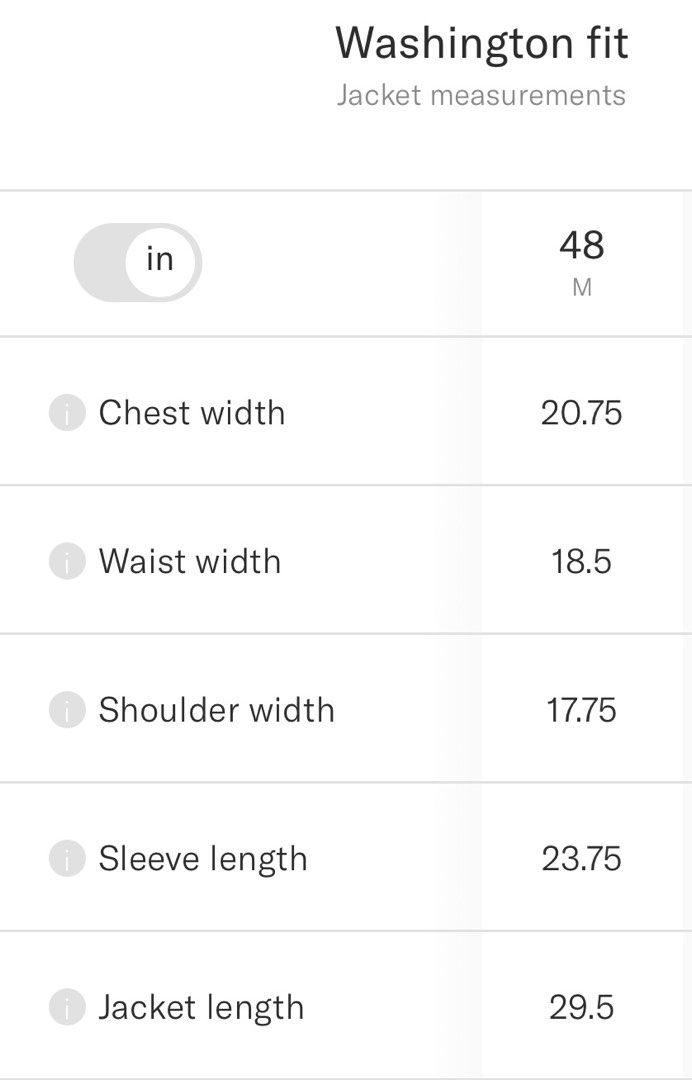Screen dimensions: 692x1080
Task: Open info icon next to Shoulder width
Action: click(67, 710)
